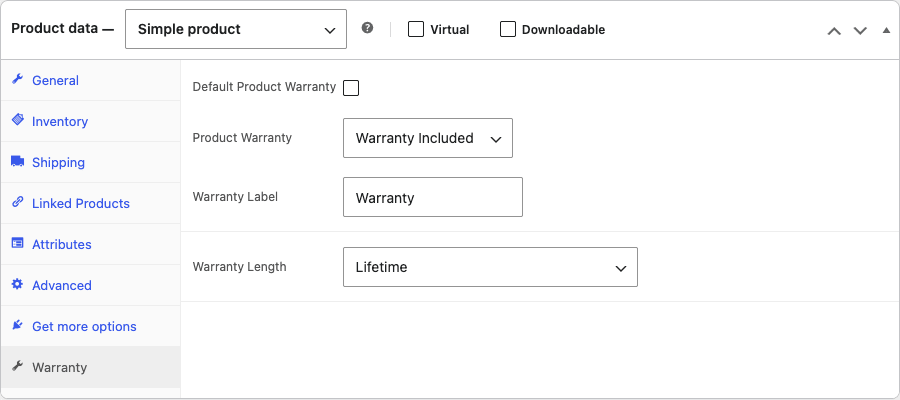Click the Attributes tab table icon

pos(18,243)
